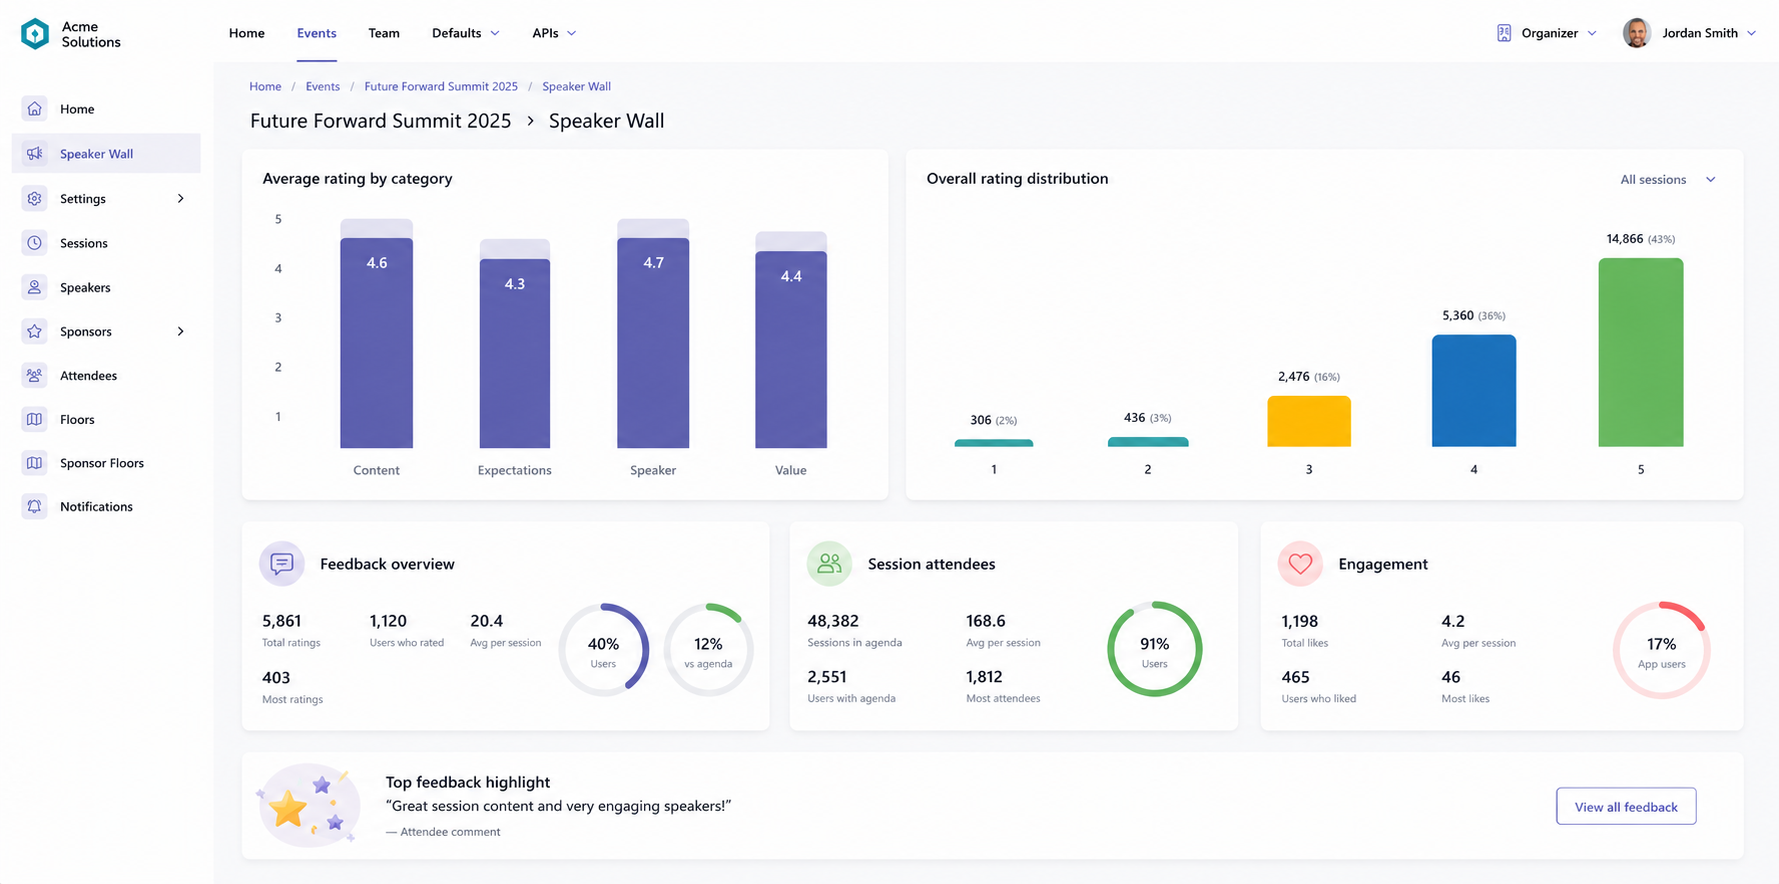Click the Speaker Wall breadcrumb link
The image size is (1779, 884).
tap(576, 87)
